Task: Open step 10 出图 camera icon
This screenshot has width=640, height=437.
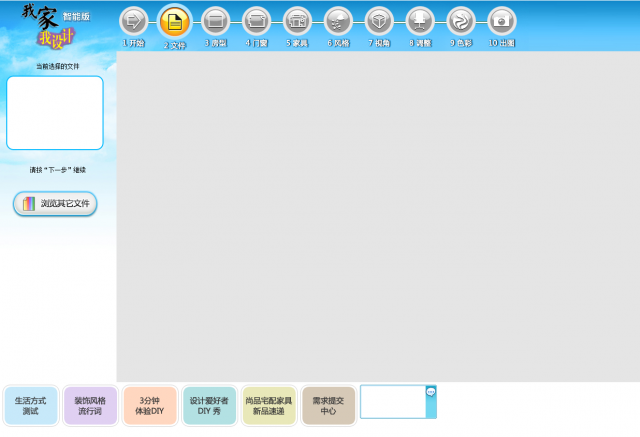Action: click(x=502, y=21)
